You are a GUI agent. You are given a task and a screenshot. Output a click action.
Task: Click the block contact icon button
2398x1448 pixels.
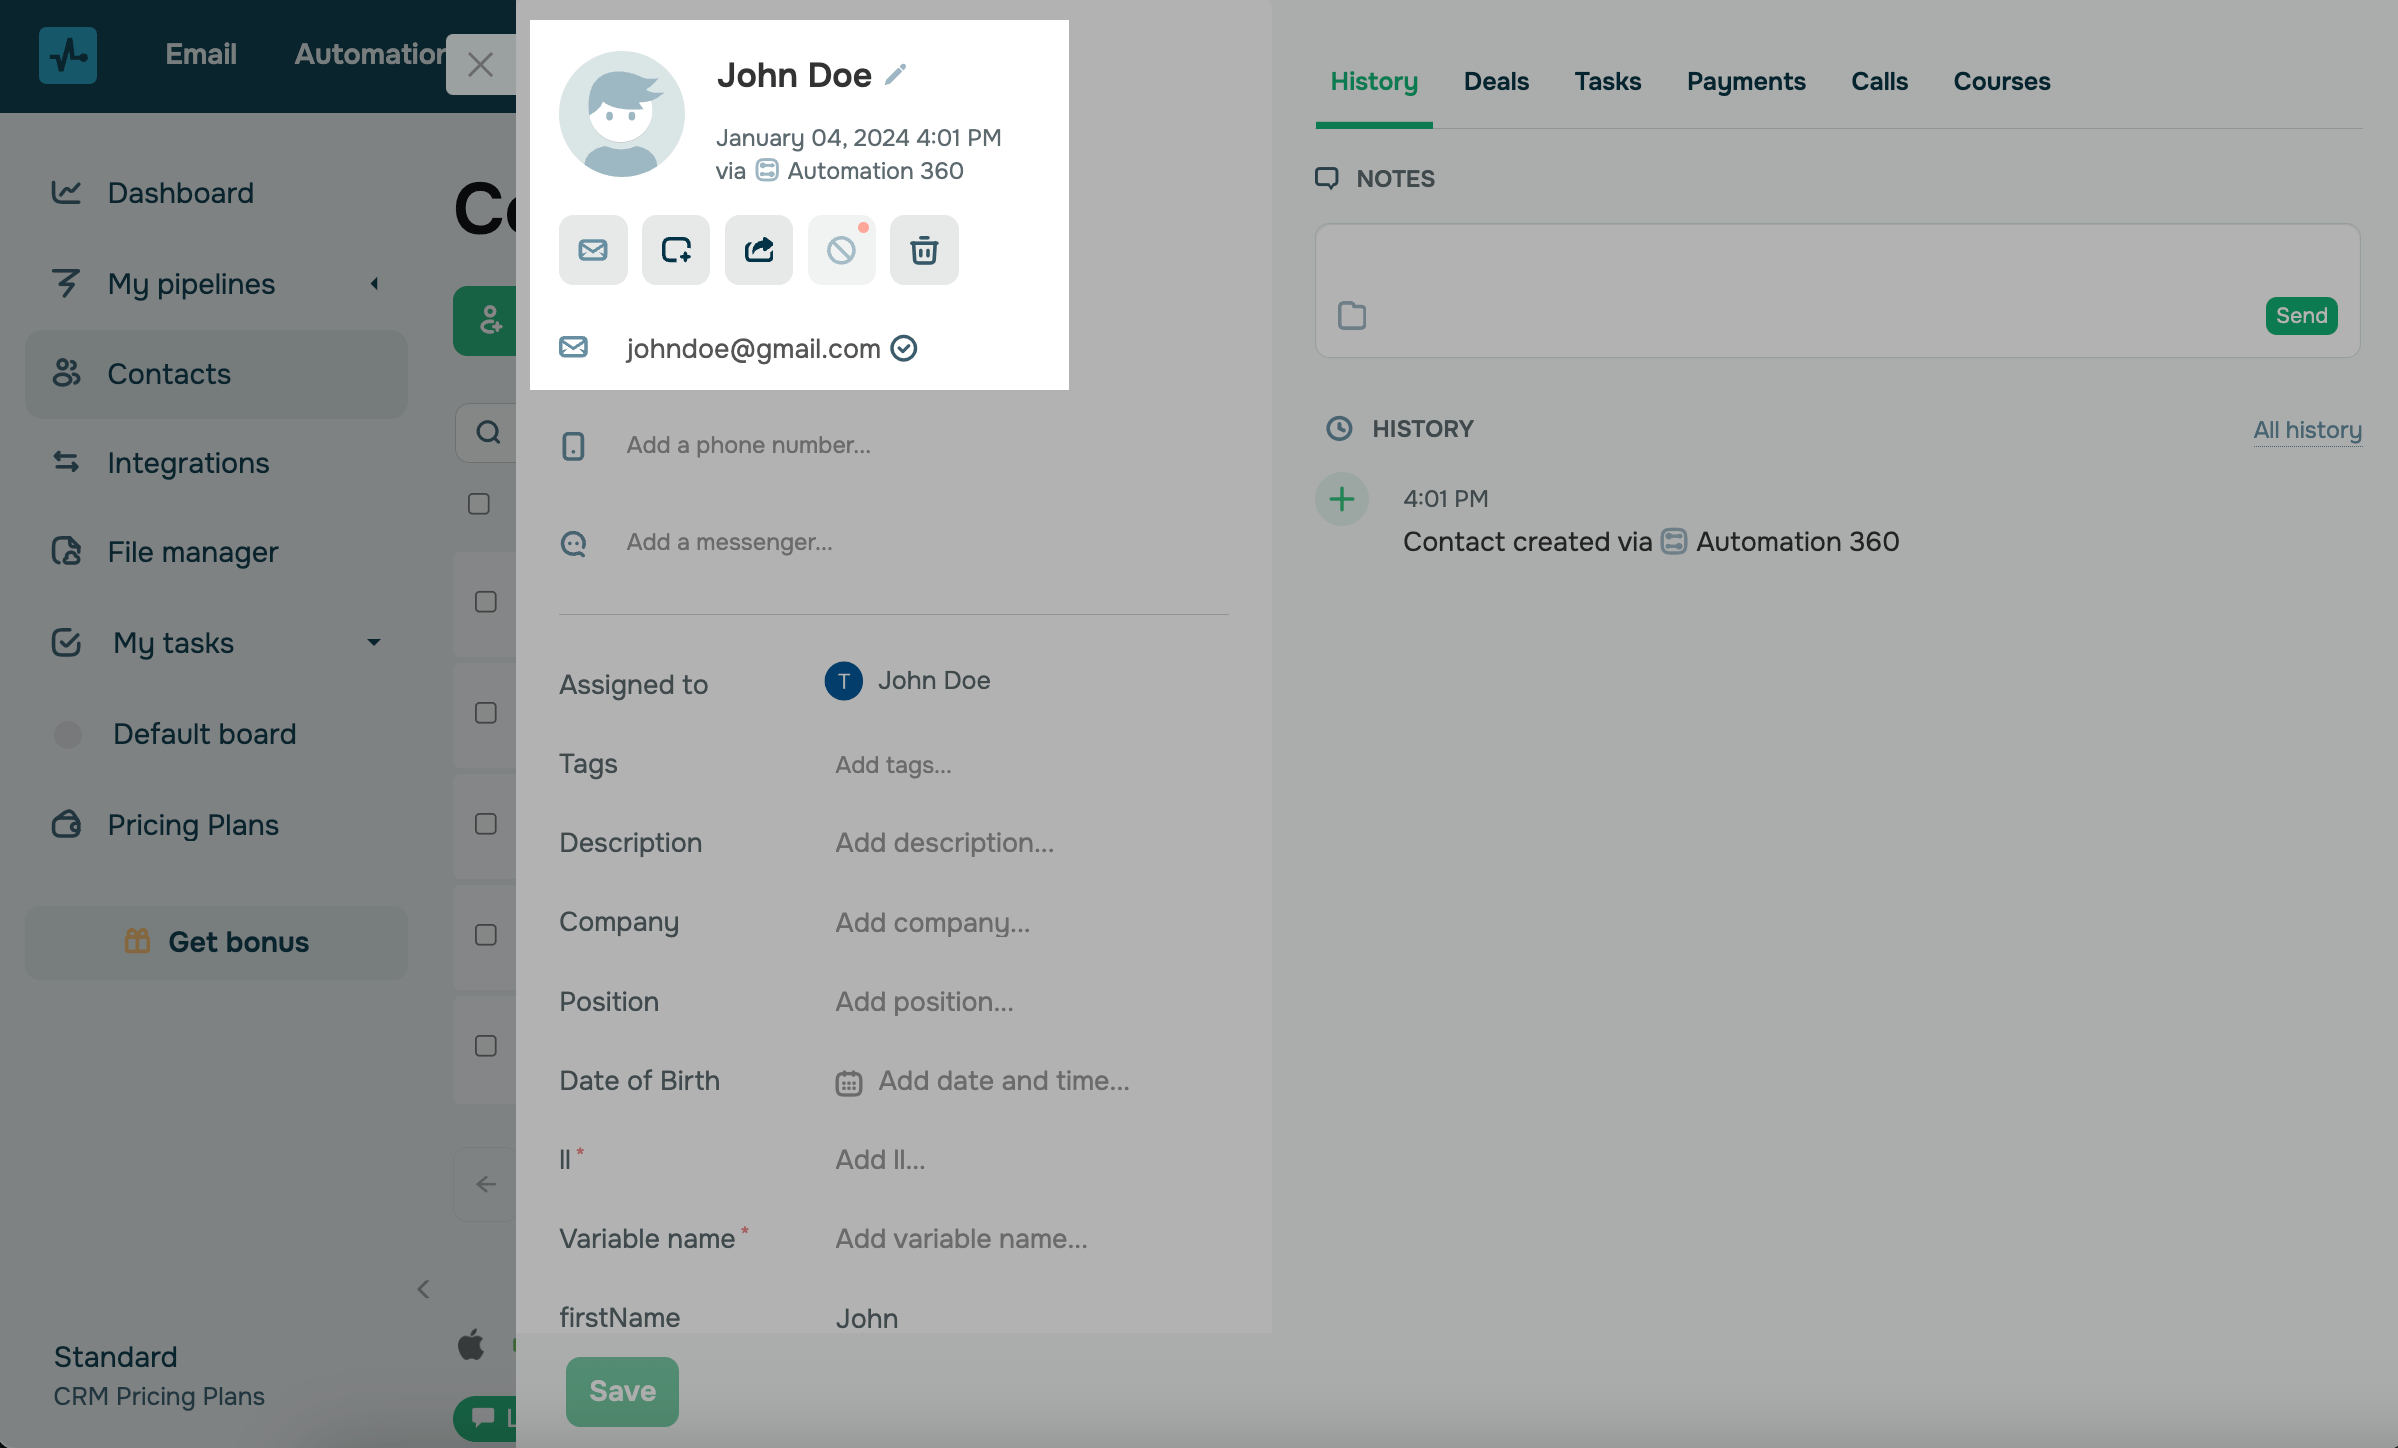coord(841,250)
